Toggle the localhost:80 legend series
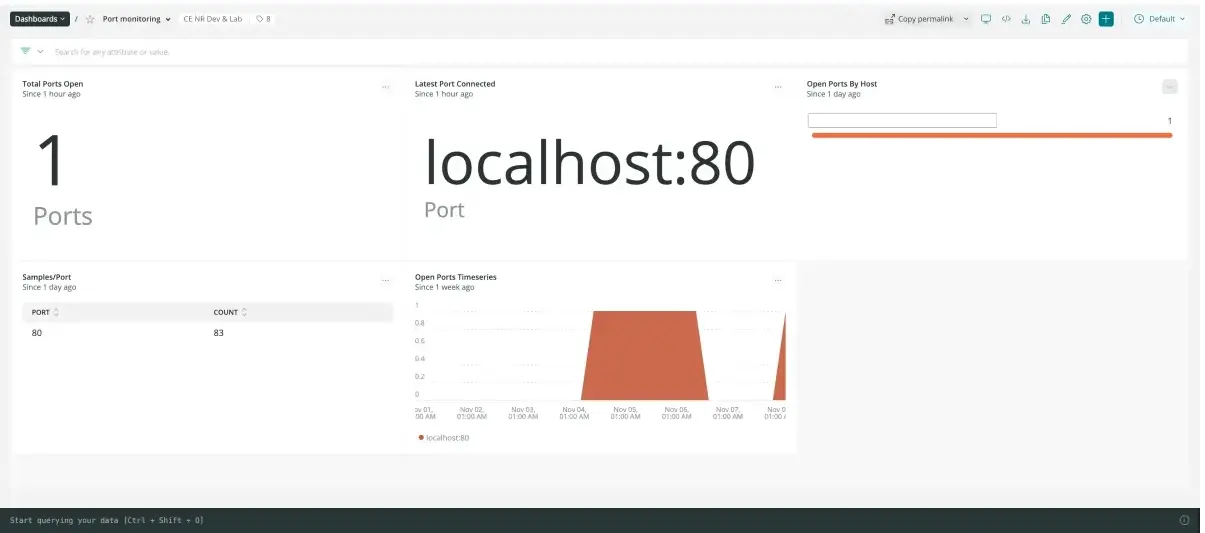The image size is (1205, 533). point(444,438)
